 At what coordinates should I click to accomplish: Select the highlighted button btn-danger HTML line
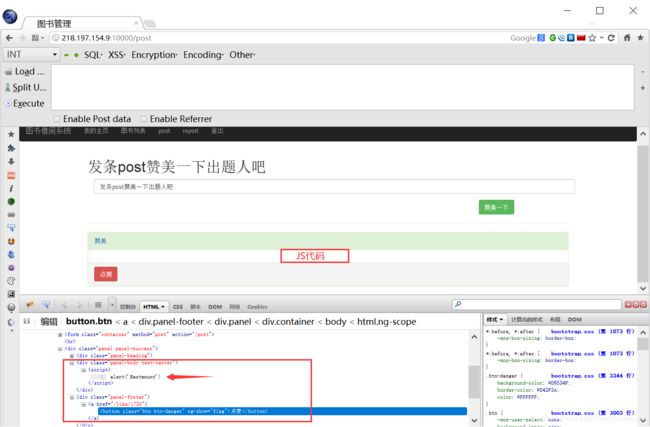coord(283,411)
